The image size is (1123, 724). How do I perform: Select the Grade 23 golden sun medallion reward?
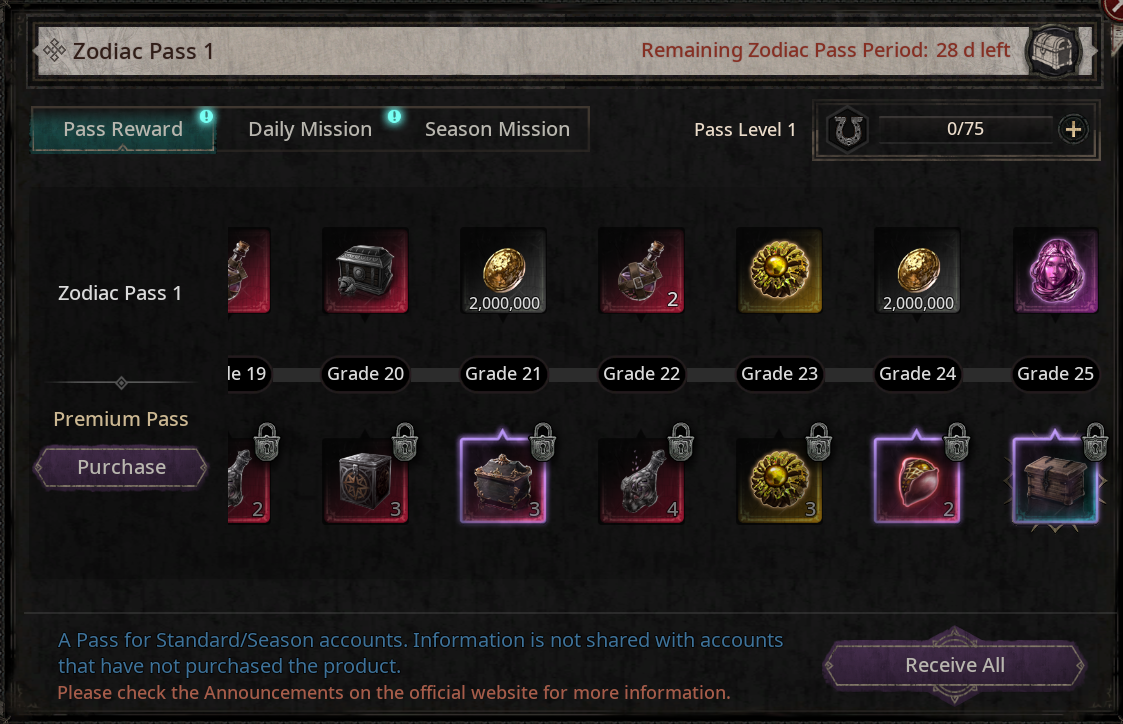pyautogui.click(x=779, y=271)
